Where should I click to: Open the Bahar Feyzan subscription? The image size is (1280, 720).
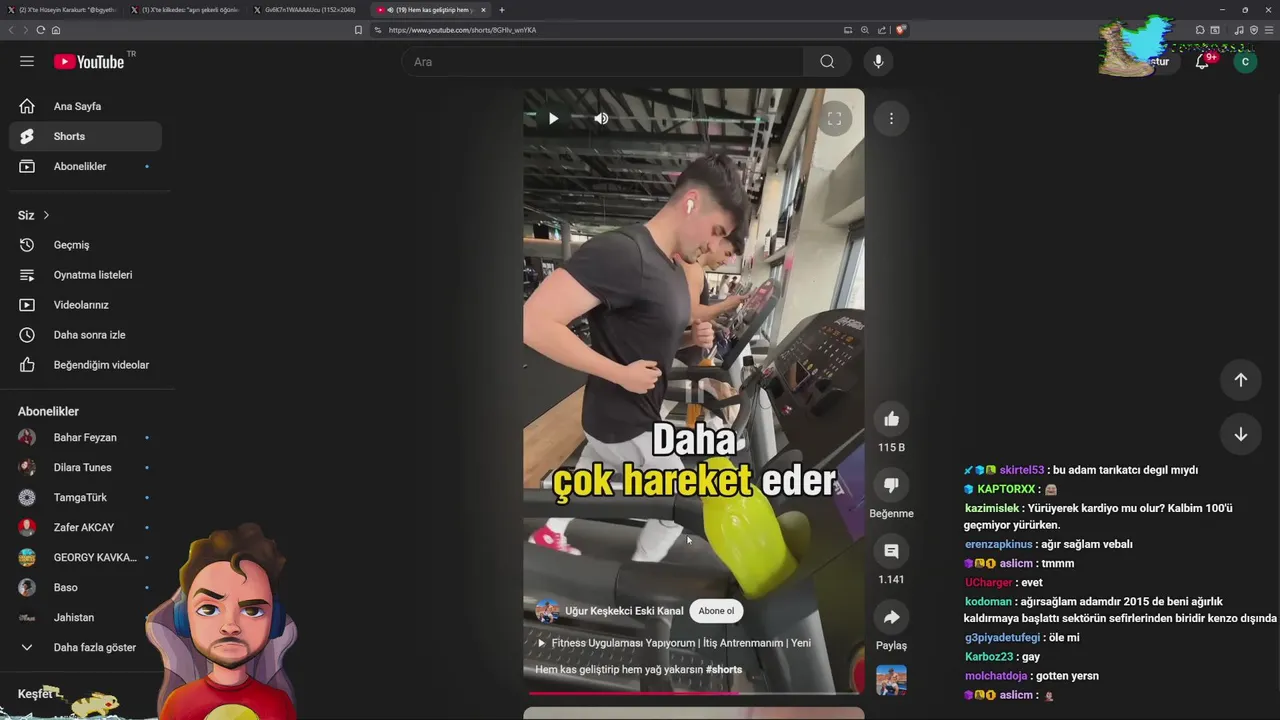85,437
